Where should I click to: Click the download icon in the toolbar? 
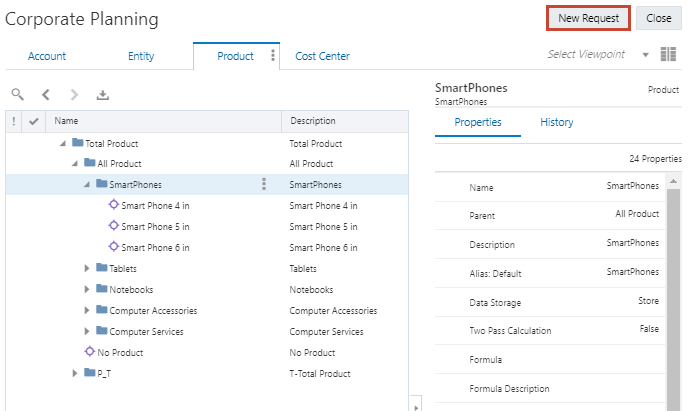[103, 95]
